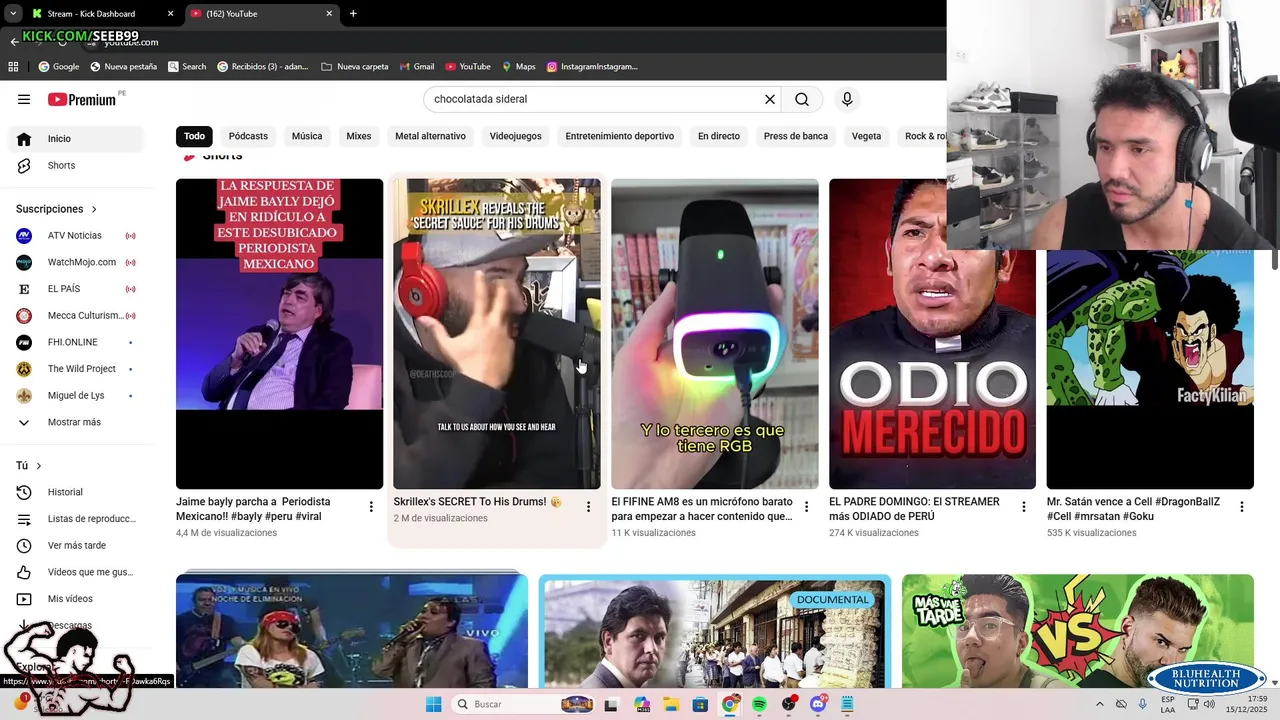Expand the Tú section chevron
Viewport: 1280px width, 720px height.
[39, 466]
